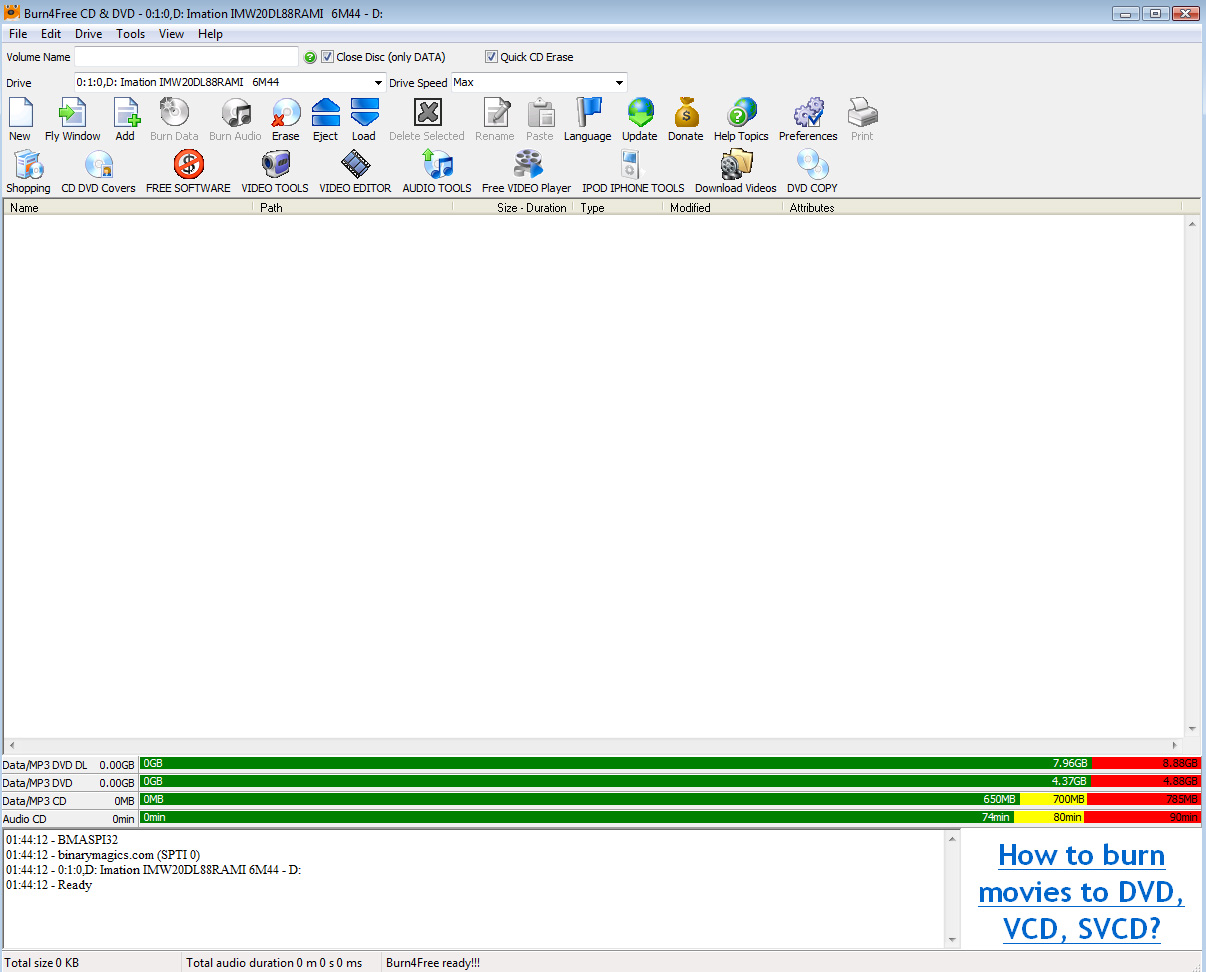Click 'Burn4Free ready!!!' status text

pyautogui.click(x=433, y=963)
